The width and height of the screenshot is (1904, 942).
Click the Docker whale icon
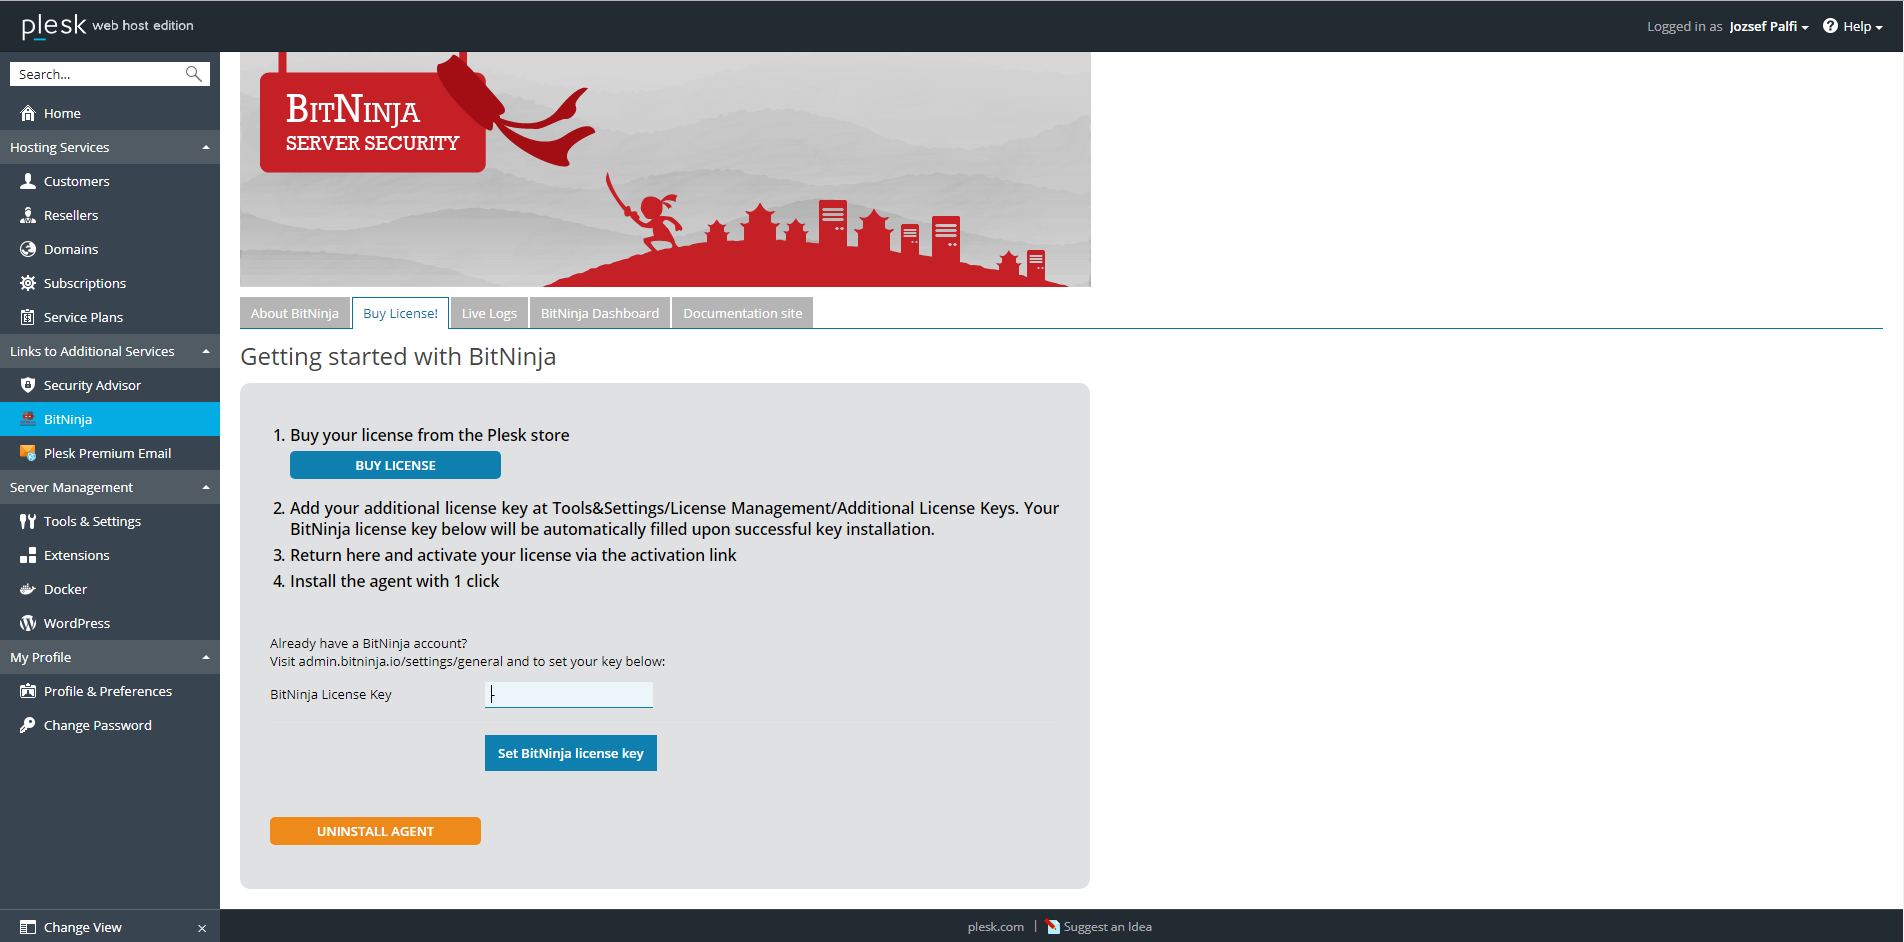click(28, 589)
